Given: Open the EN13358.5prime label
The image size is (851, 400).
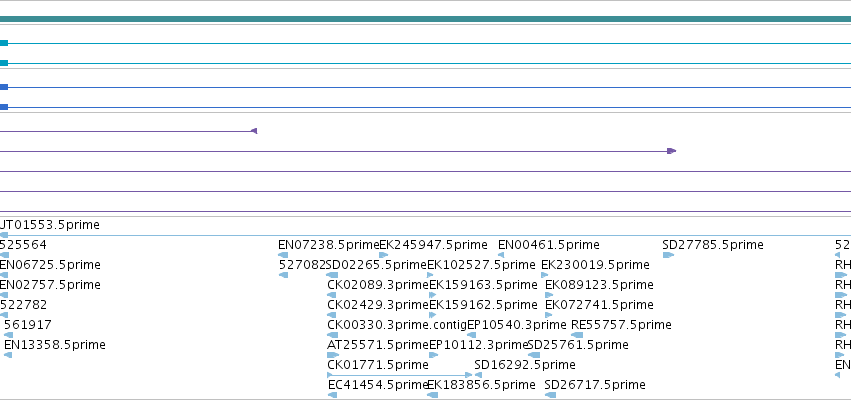Looking at the screenshot, I should 55,345.
